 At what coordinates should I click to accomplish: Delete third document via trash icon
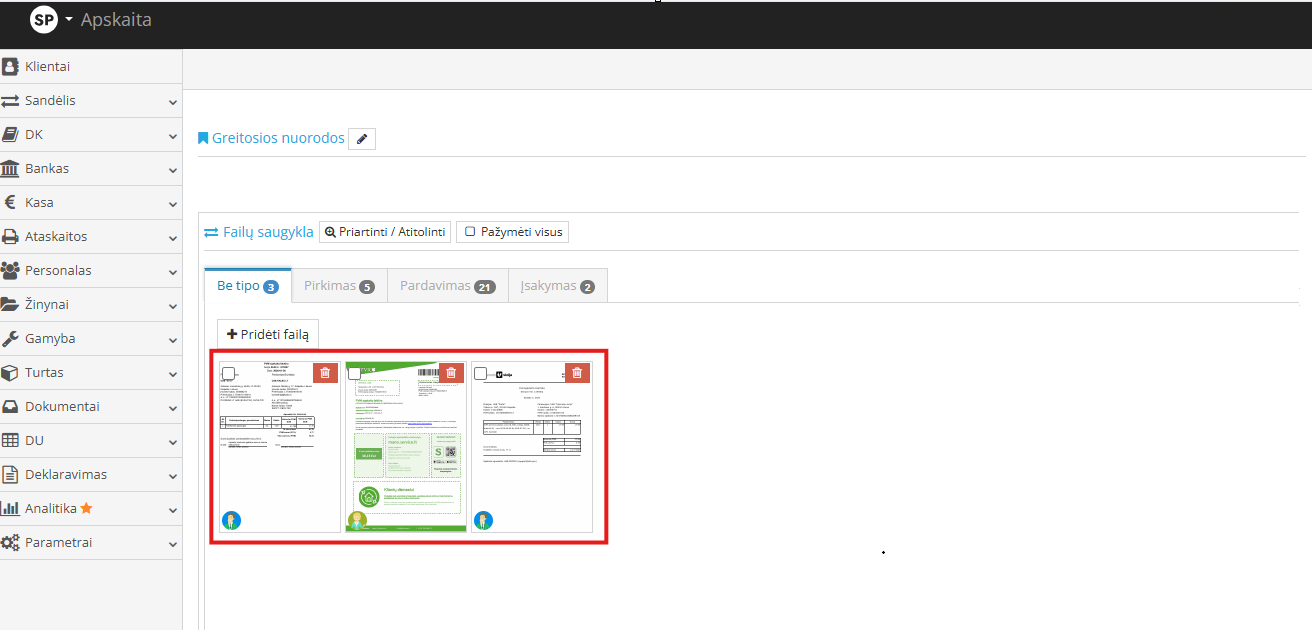click(577, 372)
